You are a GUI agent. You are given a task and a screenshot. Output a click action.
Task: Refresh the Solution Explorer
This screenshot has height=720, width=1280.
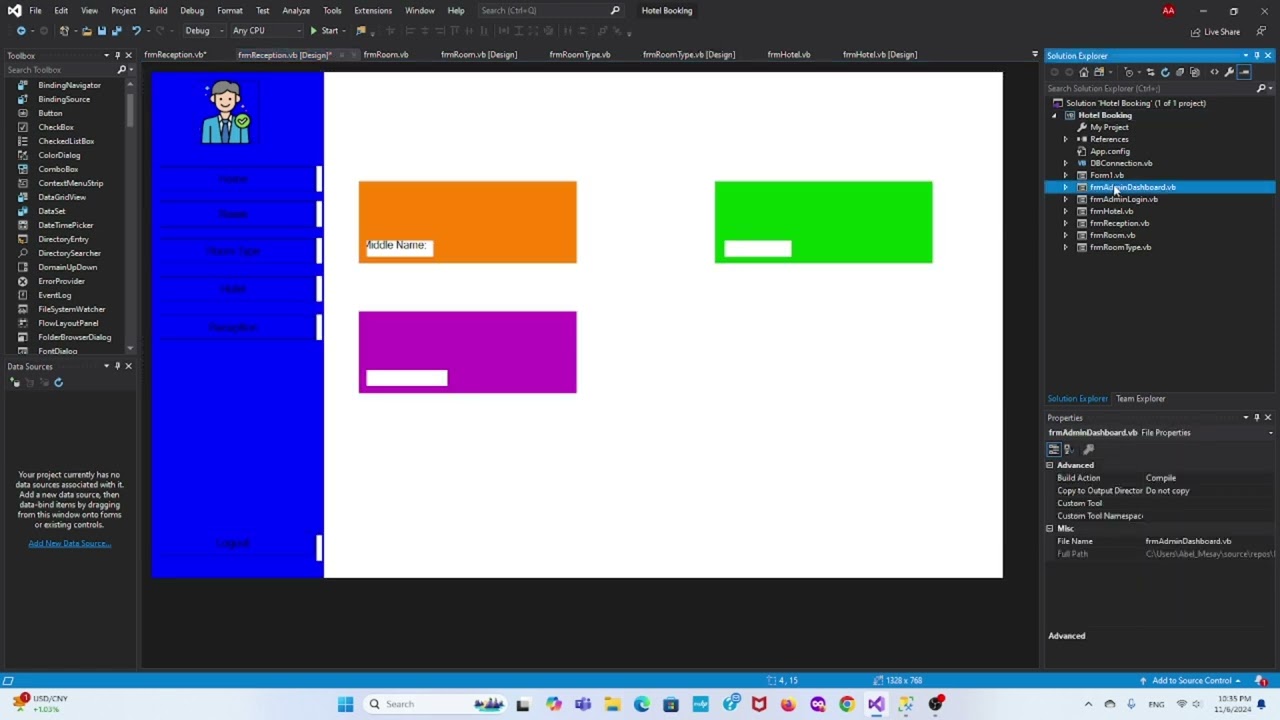point(1165,72)
